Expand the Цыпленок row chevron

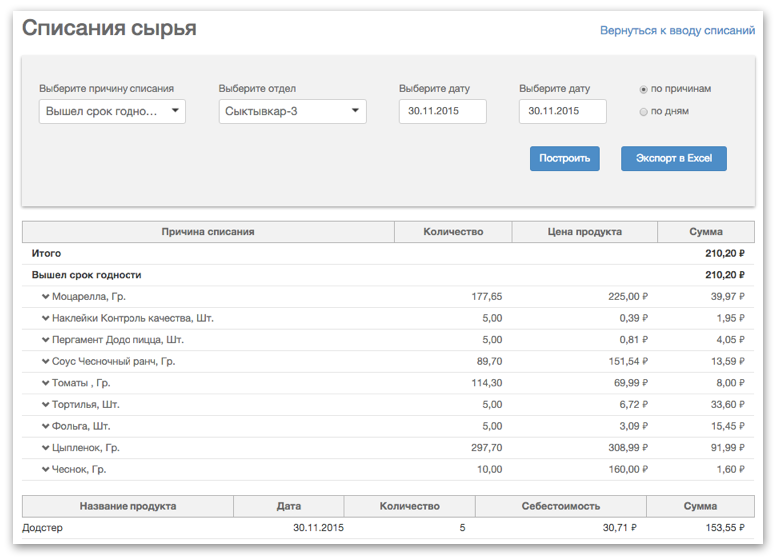[x=45, y=448]
